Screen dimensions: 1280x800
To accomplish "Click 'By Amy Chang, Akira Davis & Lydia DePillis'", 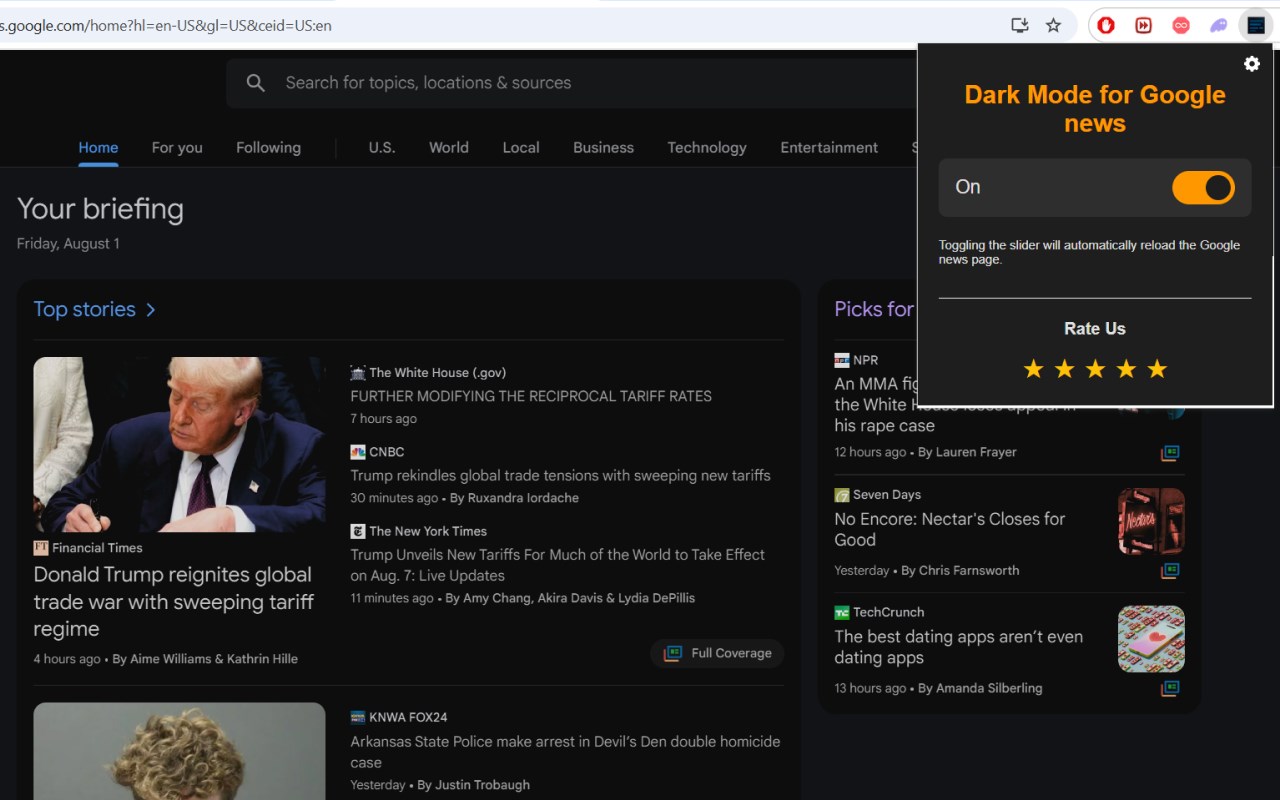I will tap(570, 598).
